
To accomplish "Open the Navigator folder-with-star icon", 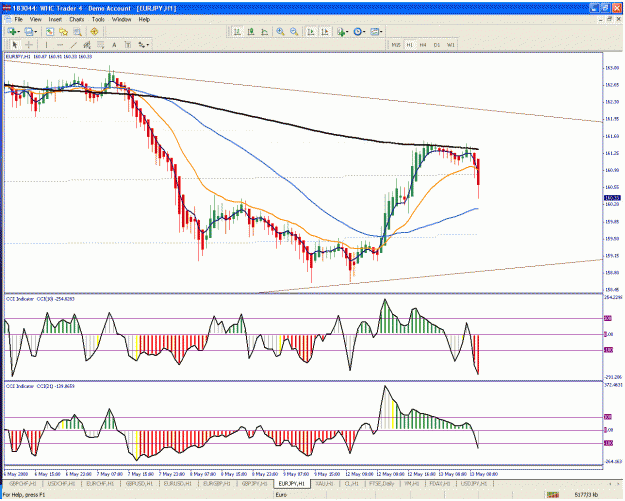I will (x=63, y=31).
